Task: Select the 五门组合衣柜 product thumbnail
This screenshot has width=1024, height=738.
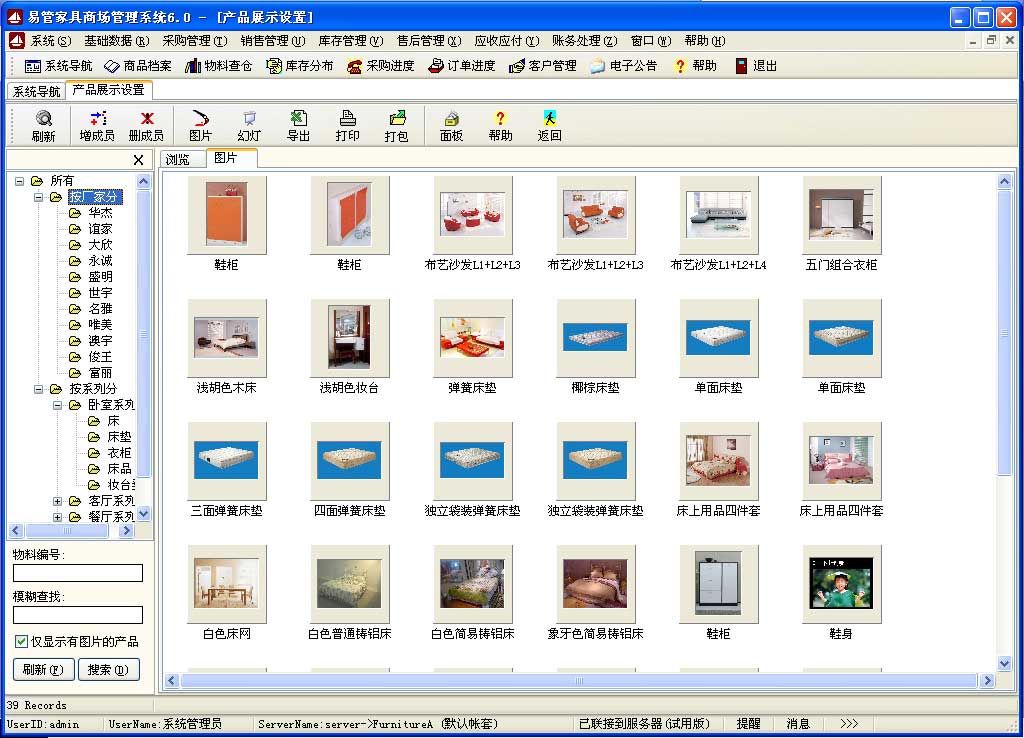Action: click(x=841, y=216)
